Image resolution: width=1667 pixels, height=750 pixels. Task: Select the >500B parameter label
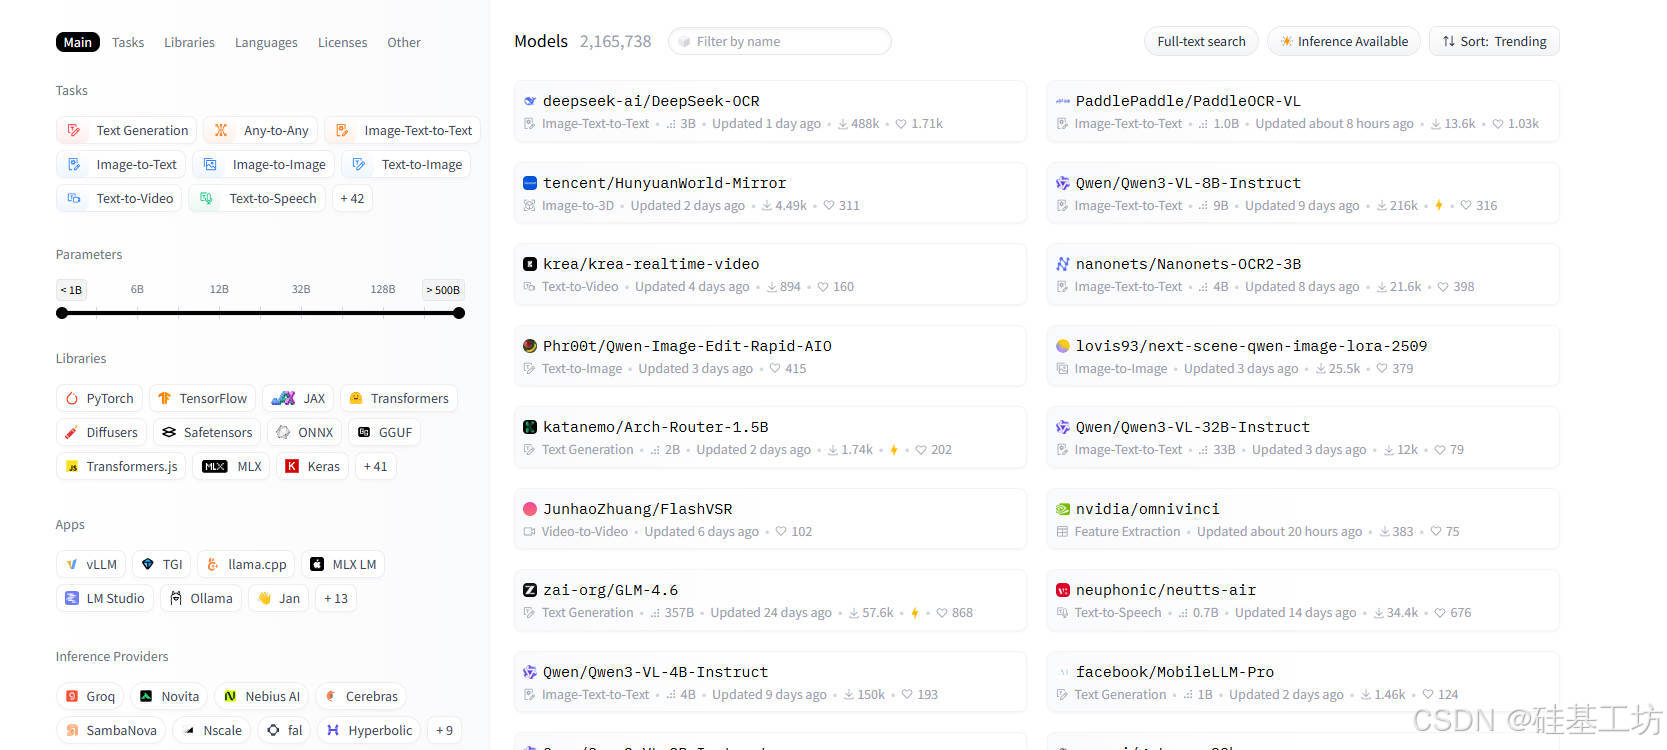click(443, 290)
